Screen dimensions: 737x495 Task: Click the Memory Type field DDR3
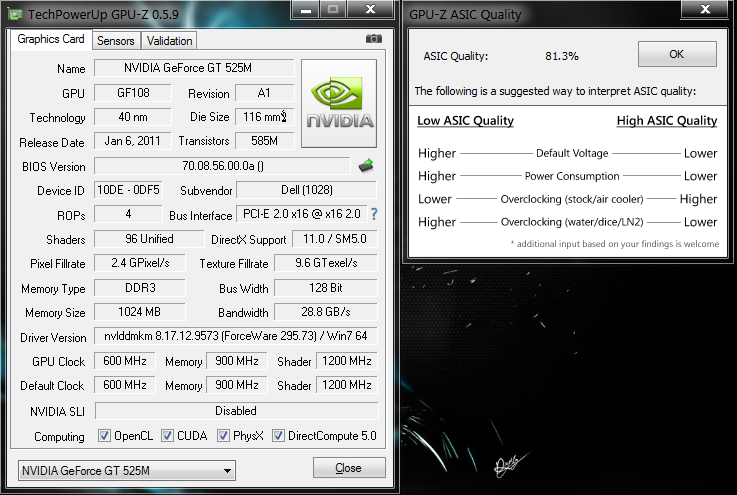[x=140, y=288]
